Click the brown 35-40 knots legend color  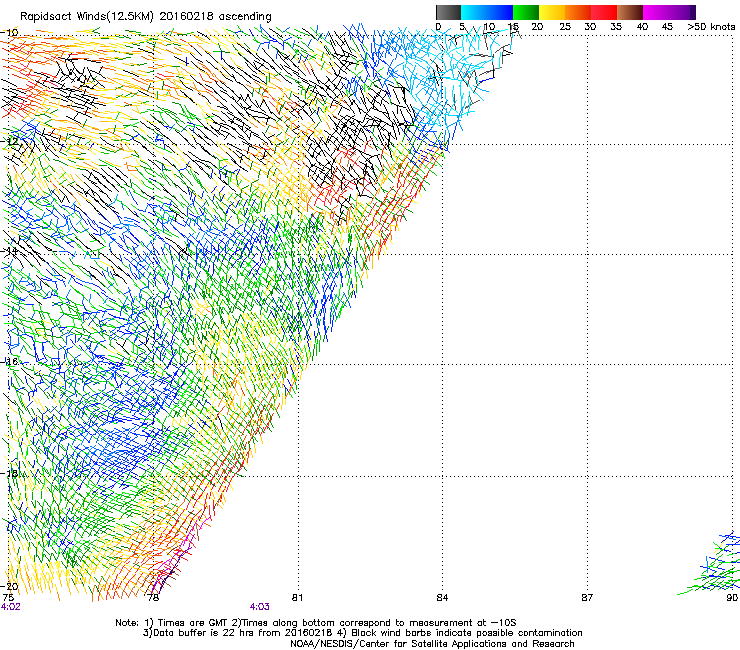(x=630, y=12)
